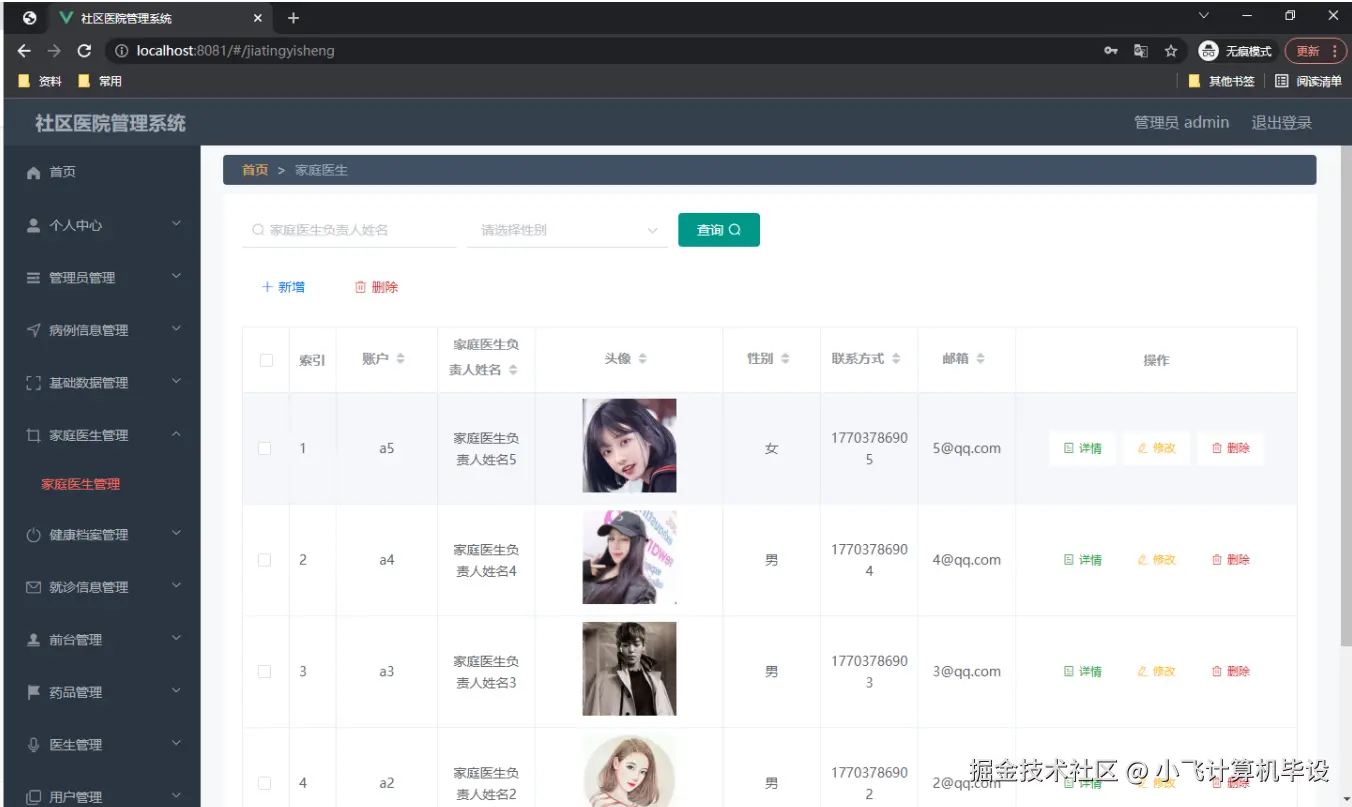Expand the 健康档案管理 sidebar menu
1352x807 pixels.
coord(176,533)
